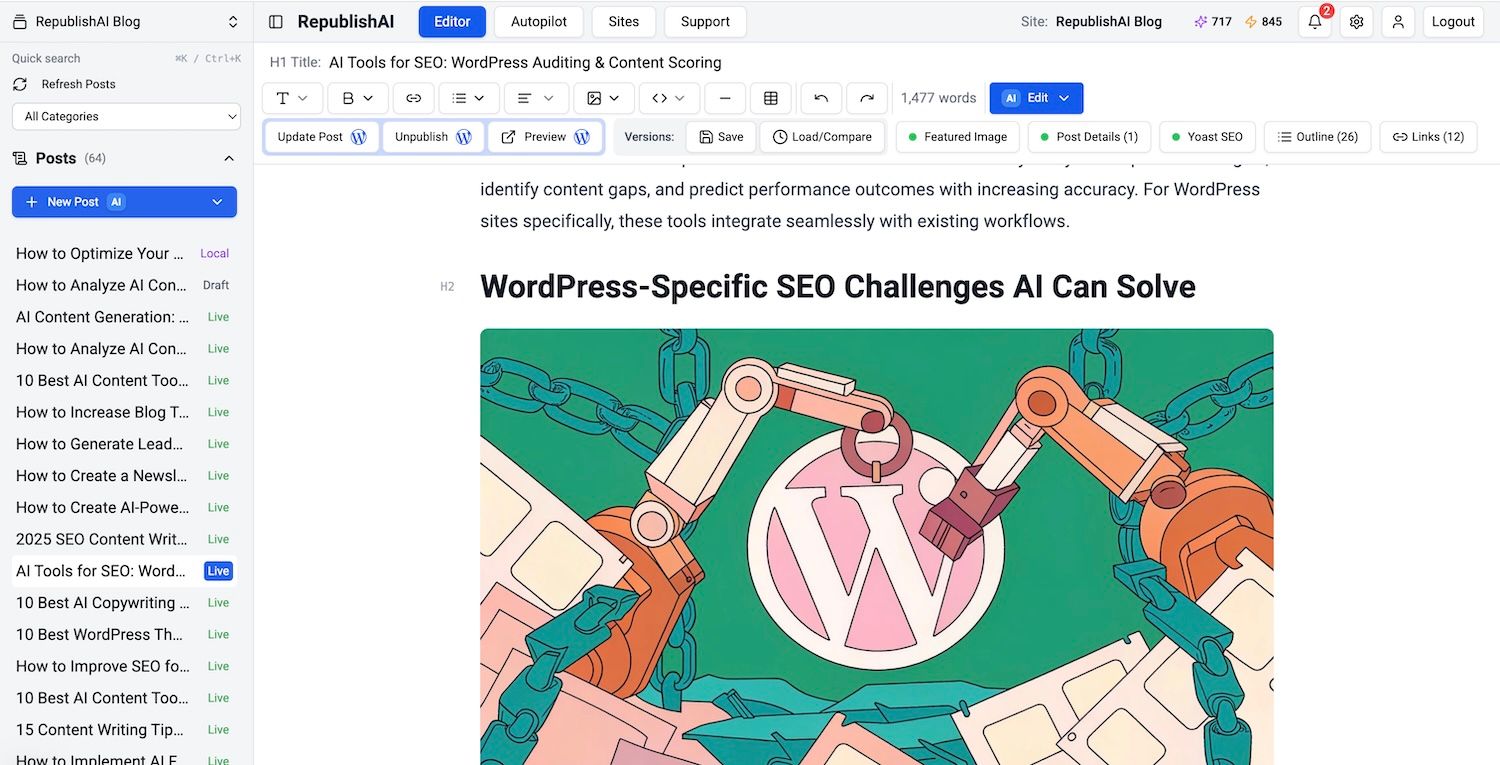This screenshot has width=1500, height=765.
Task: Open the All Categories dropdown
Action: pyautogui.click(x=126, y=116)
